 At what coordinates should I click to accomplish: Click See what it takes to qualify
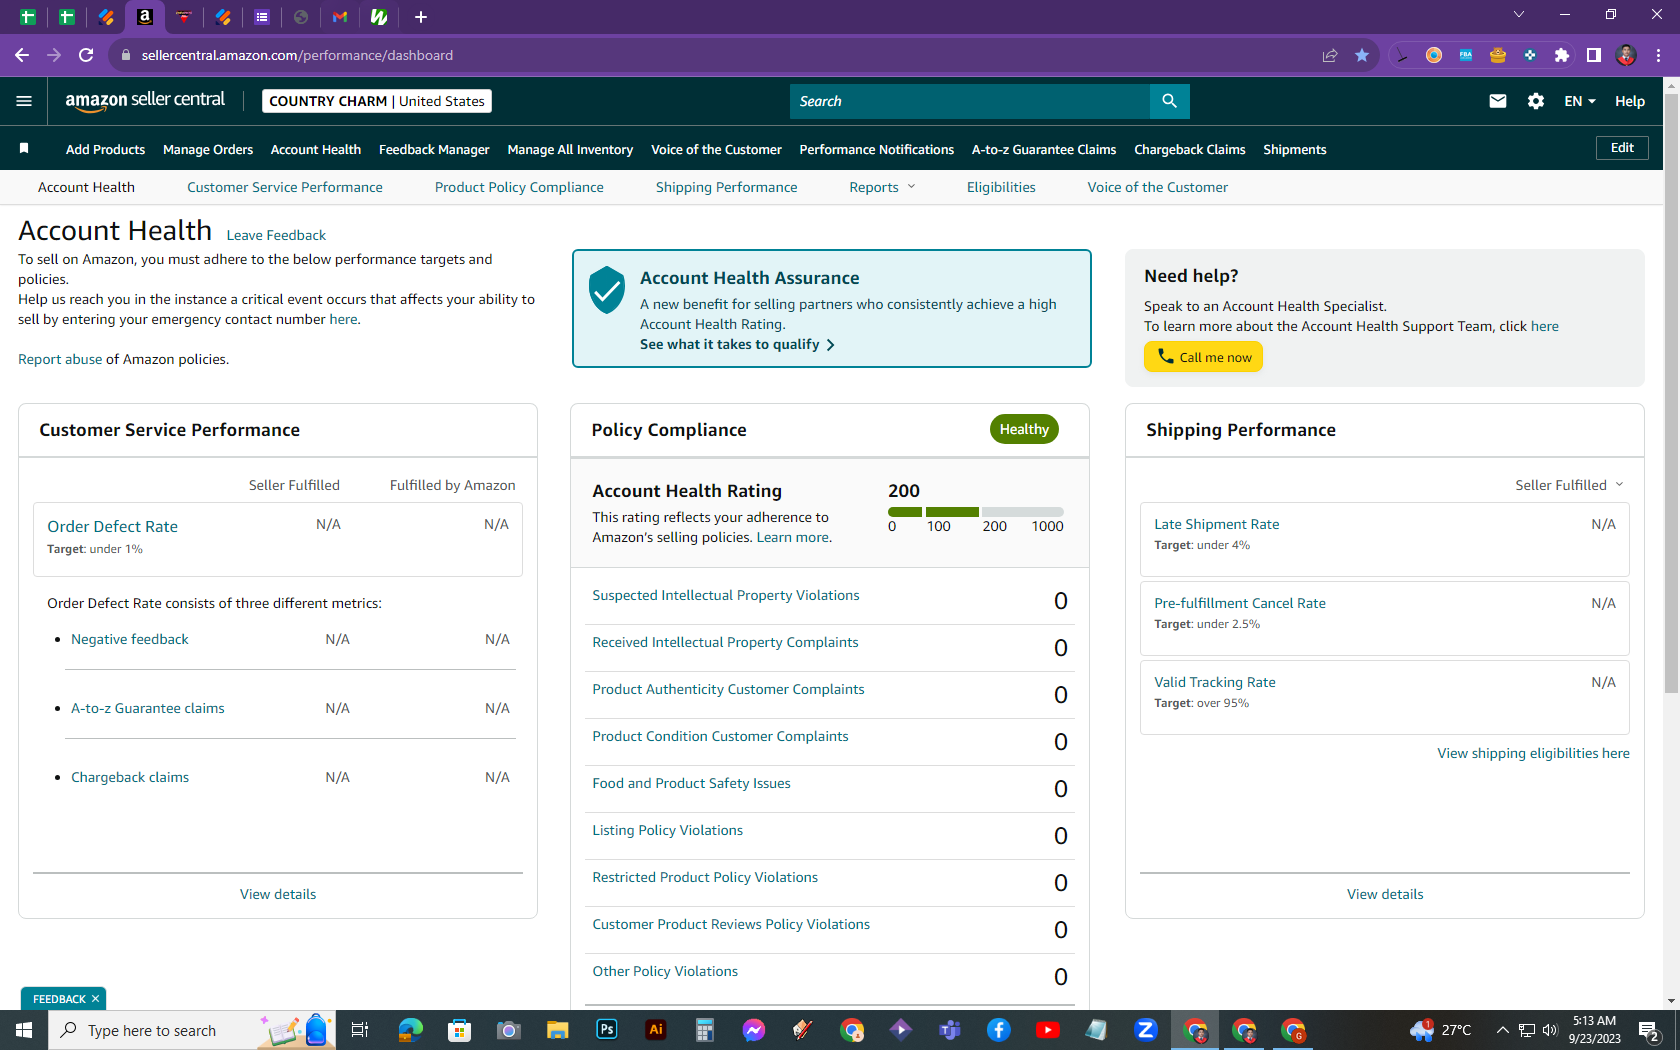pos(738,344)
